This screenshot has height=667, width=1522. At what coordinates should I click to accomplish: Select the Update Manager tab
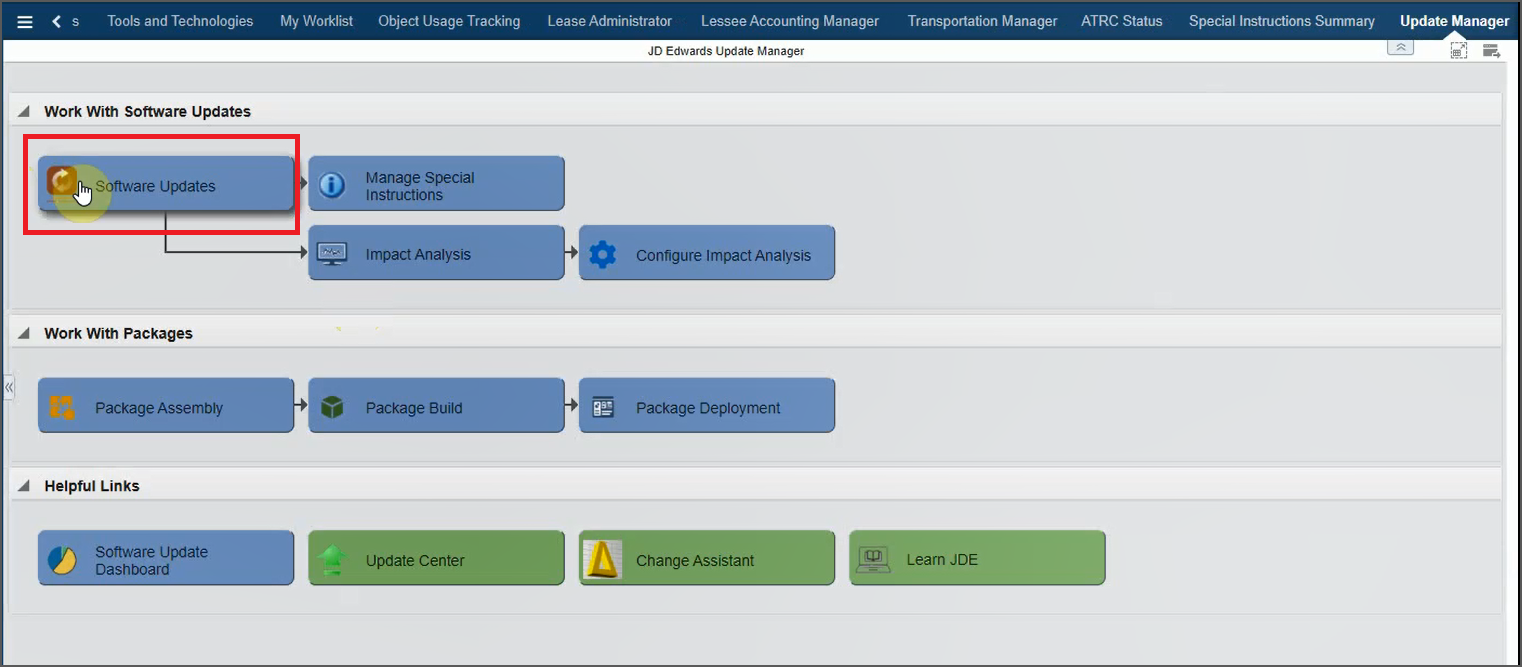pyautogui.click(x=1455, y=21)
